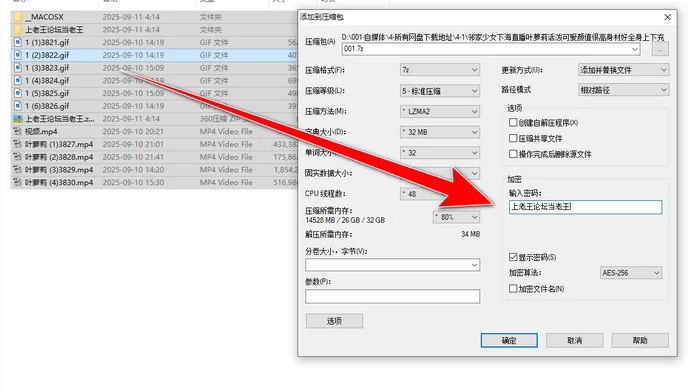The image size is (700, 392).
Task: Click date 2025-09-10 21:41 in file list
Action: point(133,157)
